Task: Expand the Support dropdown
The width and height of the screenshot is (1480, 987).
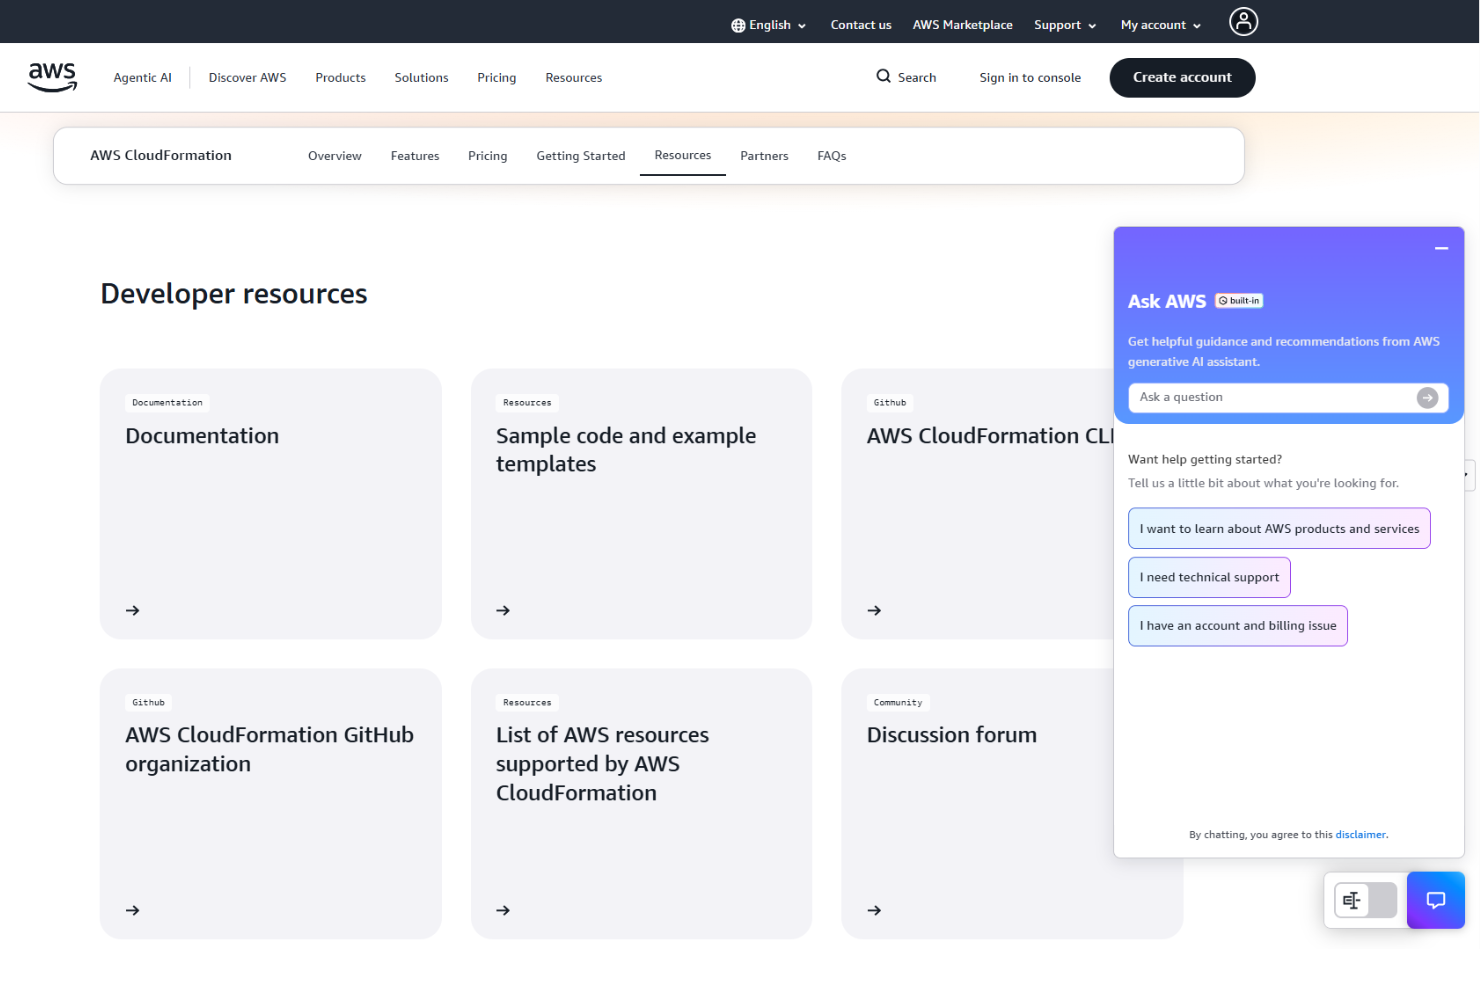Action: pos(1065,25)
